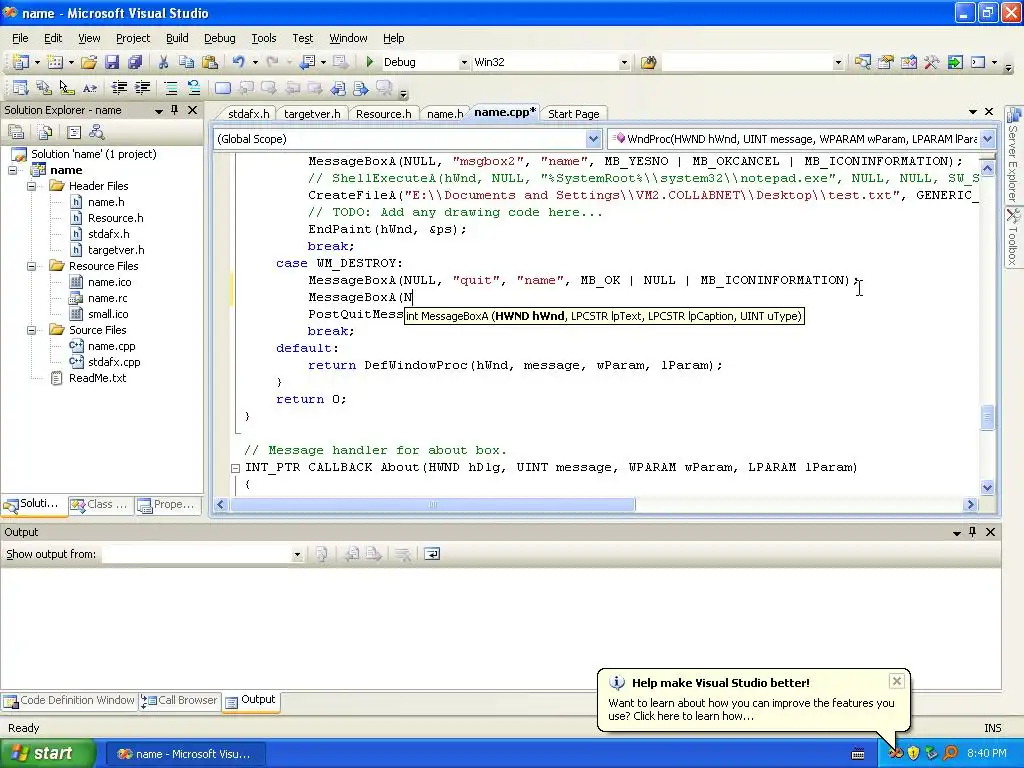Viewport: 1024px width, 768px height.
Task: Click the Find combo box input field
Action: (747, 63)
